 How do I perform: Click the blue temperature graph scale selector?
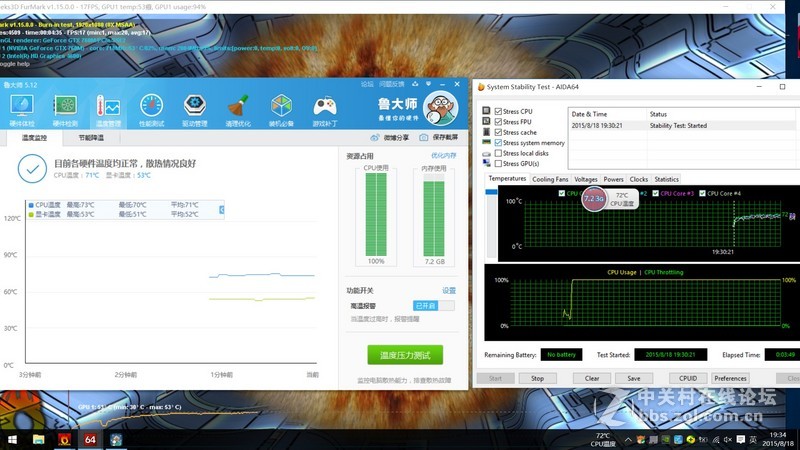coord(491,192)
